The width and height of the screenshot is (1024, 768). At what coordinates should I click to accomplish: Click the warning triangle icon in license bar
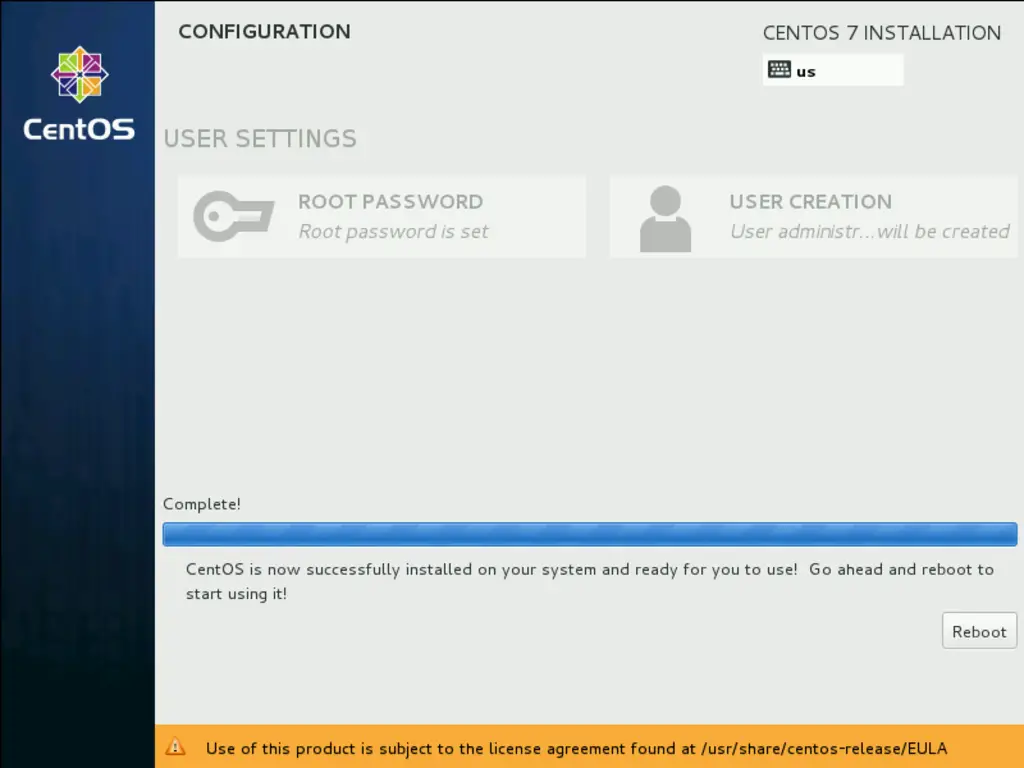click(175, 746)
